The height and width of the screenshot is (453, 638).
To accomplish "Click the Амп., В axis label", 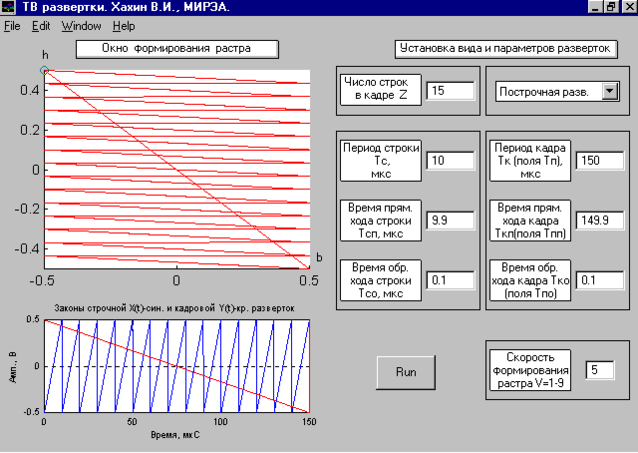I will (x=13, y=367).
